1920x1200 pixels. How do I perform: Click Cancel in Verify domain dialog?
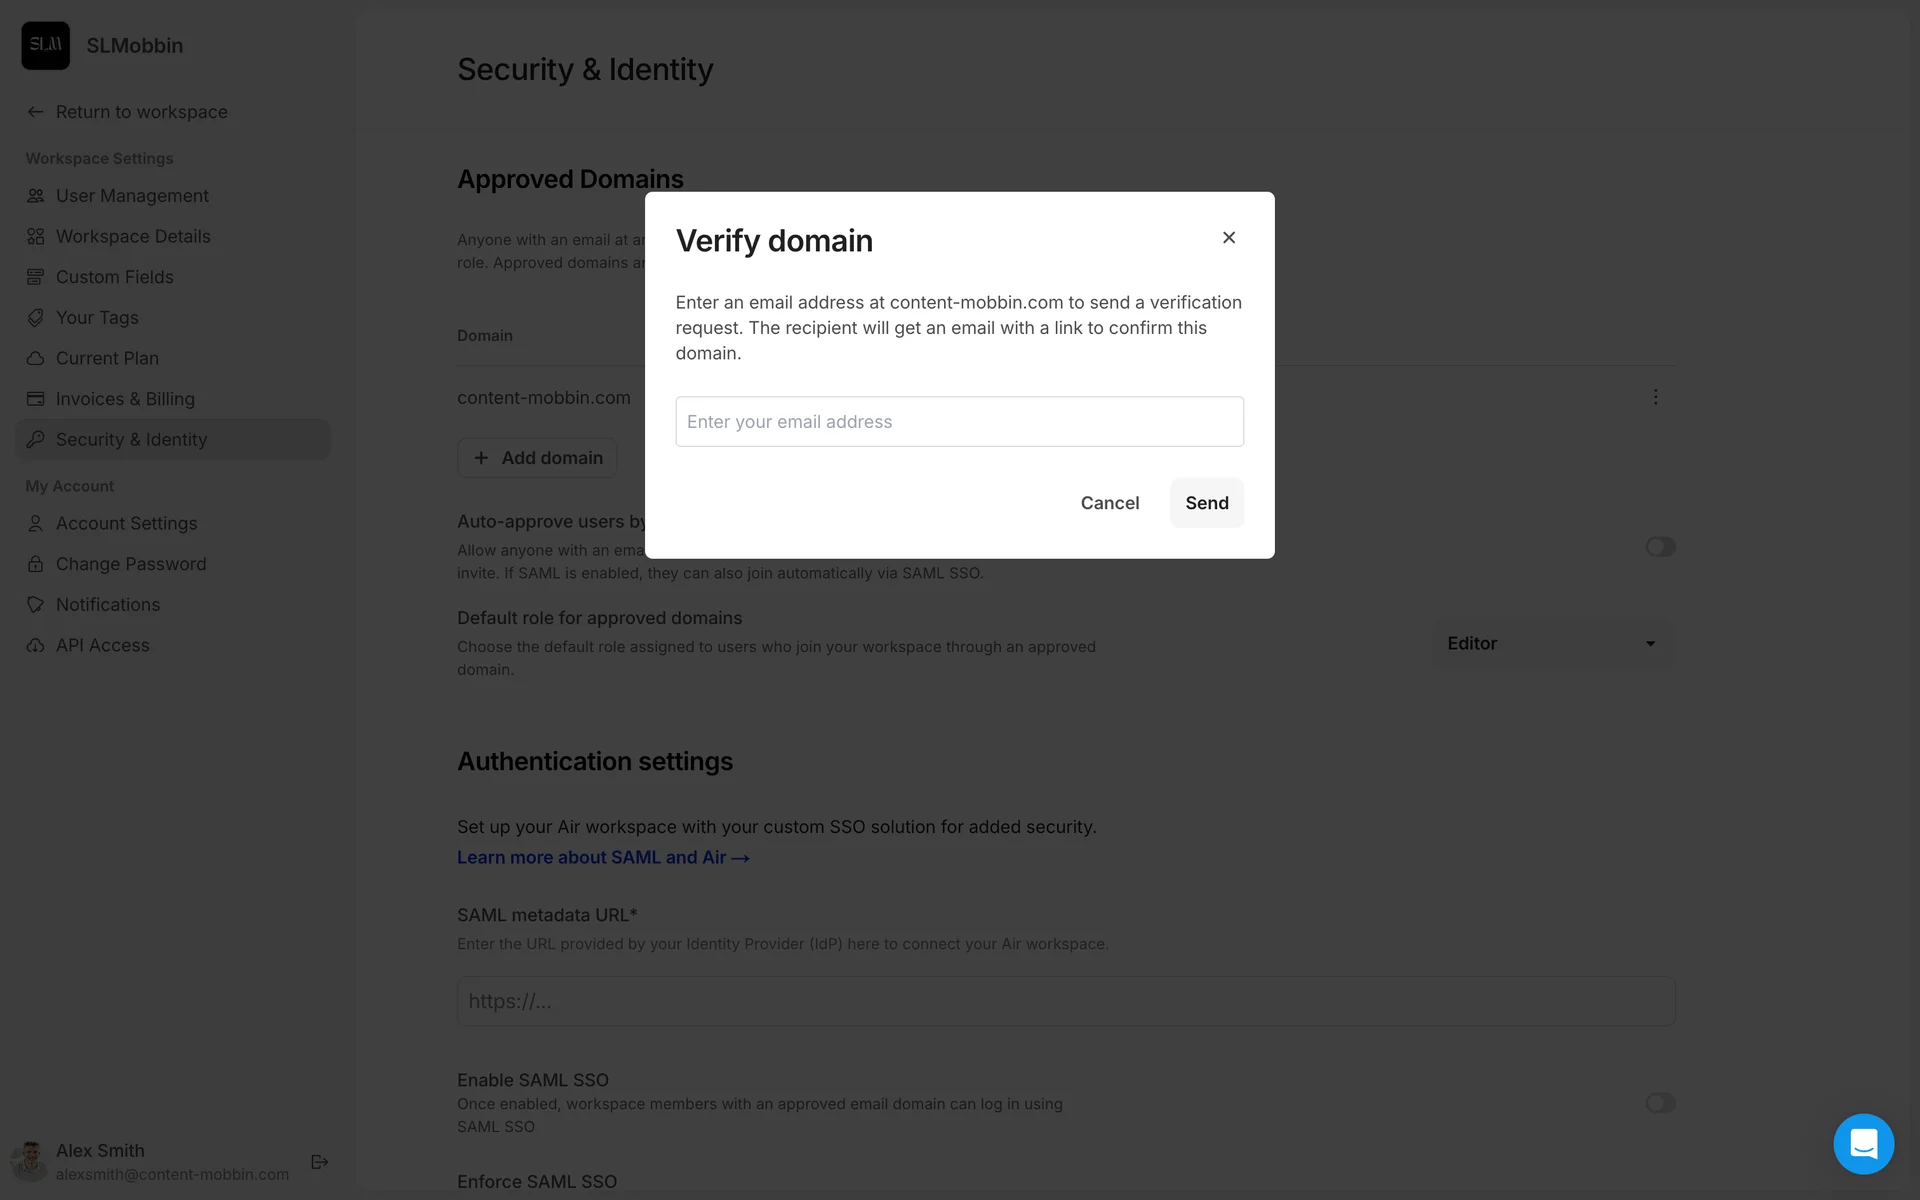(1109, 503)
